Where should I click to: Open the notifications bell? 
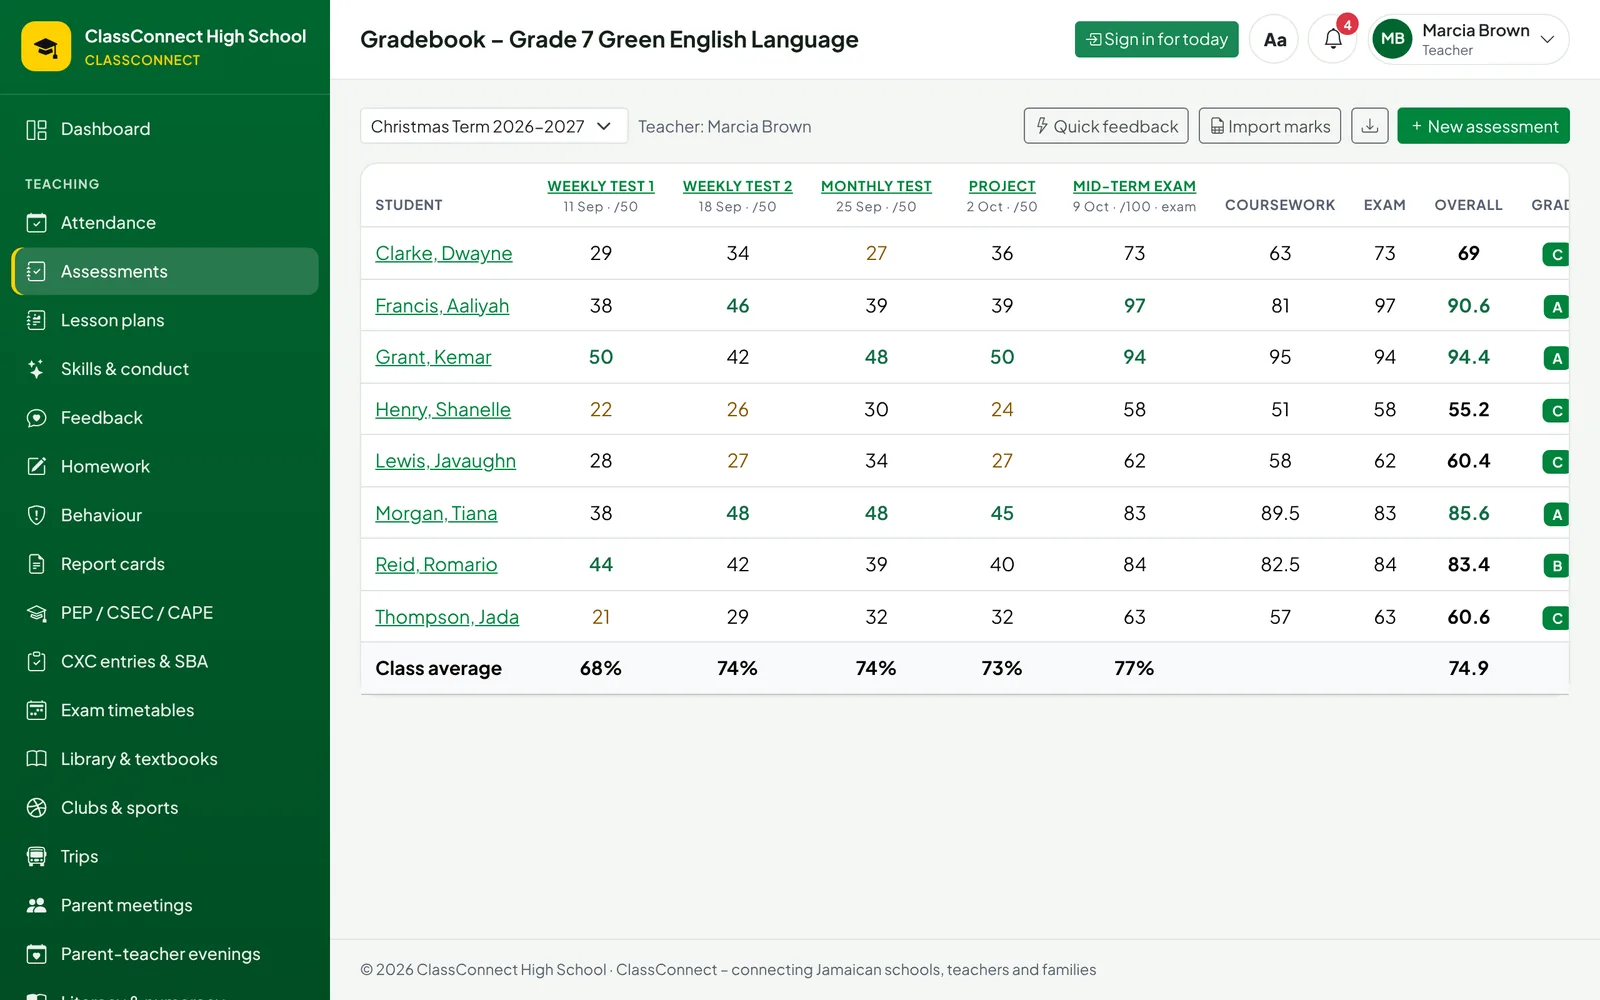coord(1333,39)
